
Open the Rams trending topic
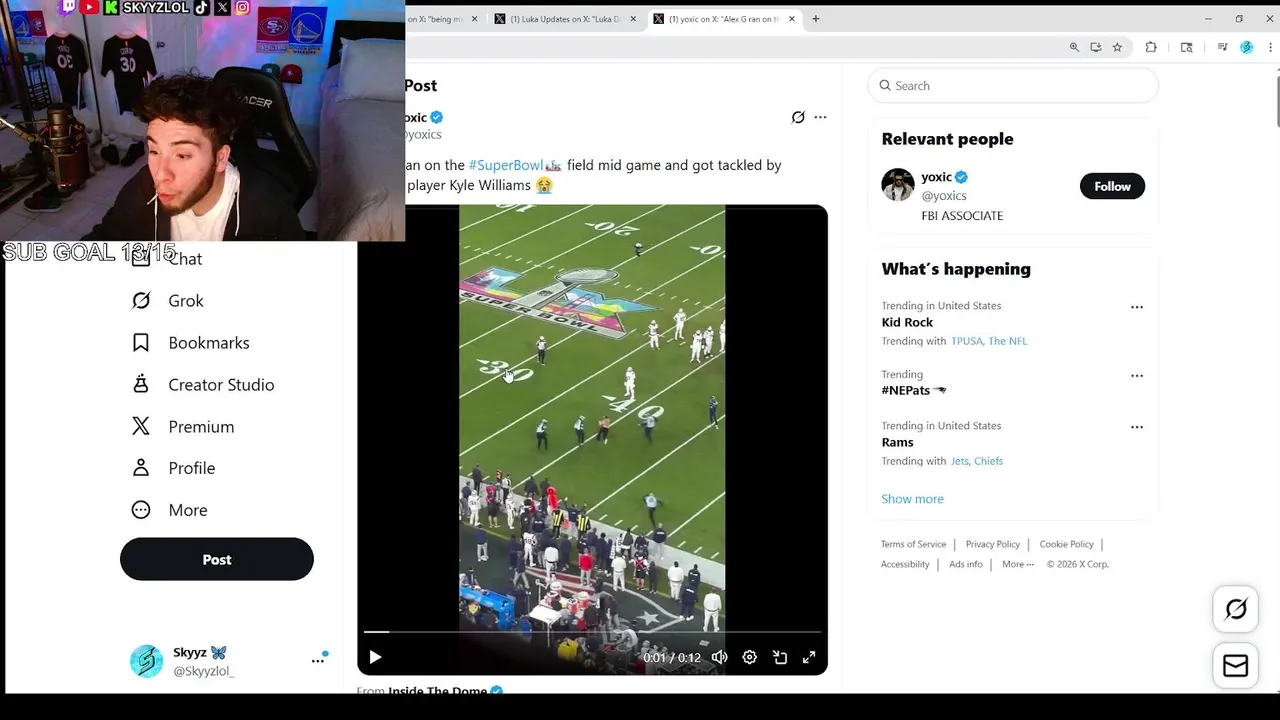click(x=897, y=442)
